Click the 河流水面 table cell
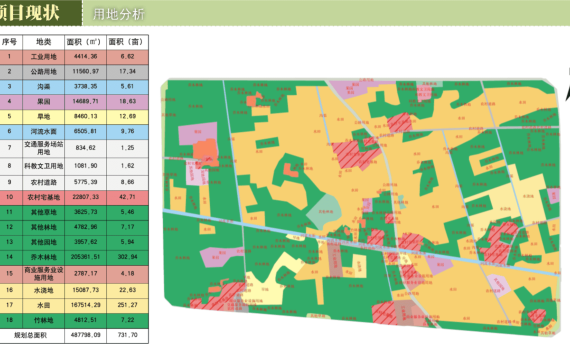This screenshot has width=570, height=360. point(44,132)
